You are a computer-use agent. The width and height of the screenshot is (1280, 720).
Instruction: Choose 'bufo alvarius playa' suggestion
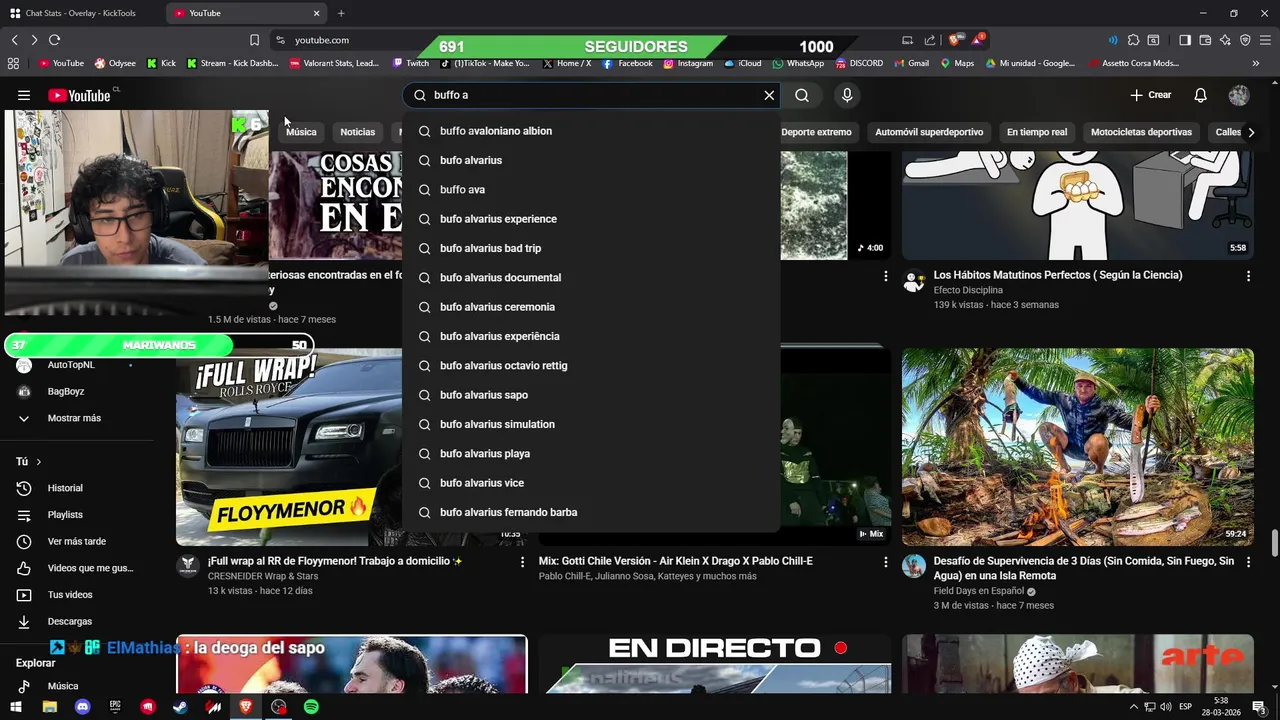click(x=591, y=453)
